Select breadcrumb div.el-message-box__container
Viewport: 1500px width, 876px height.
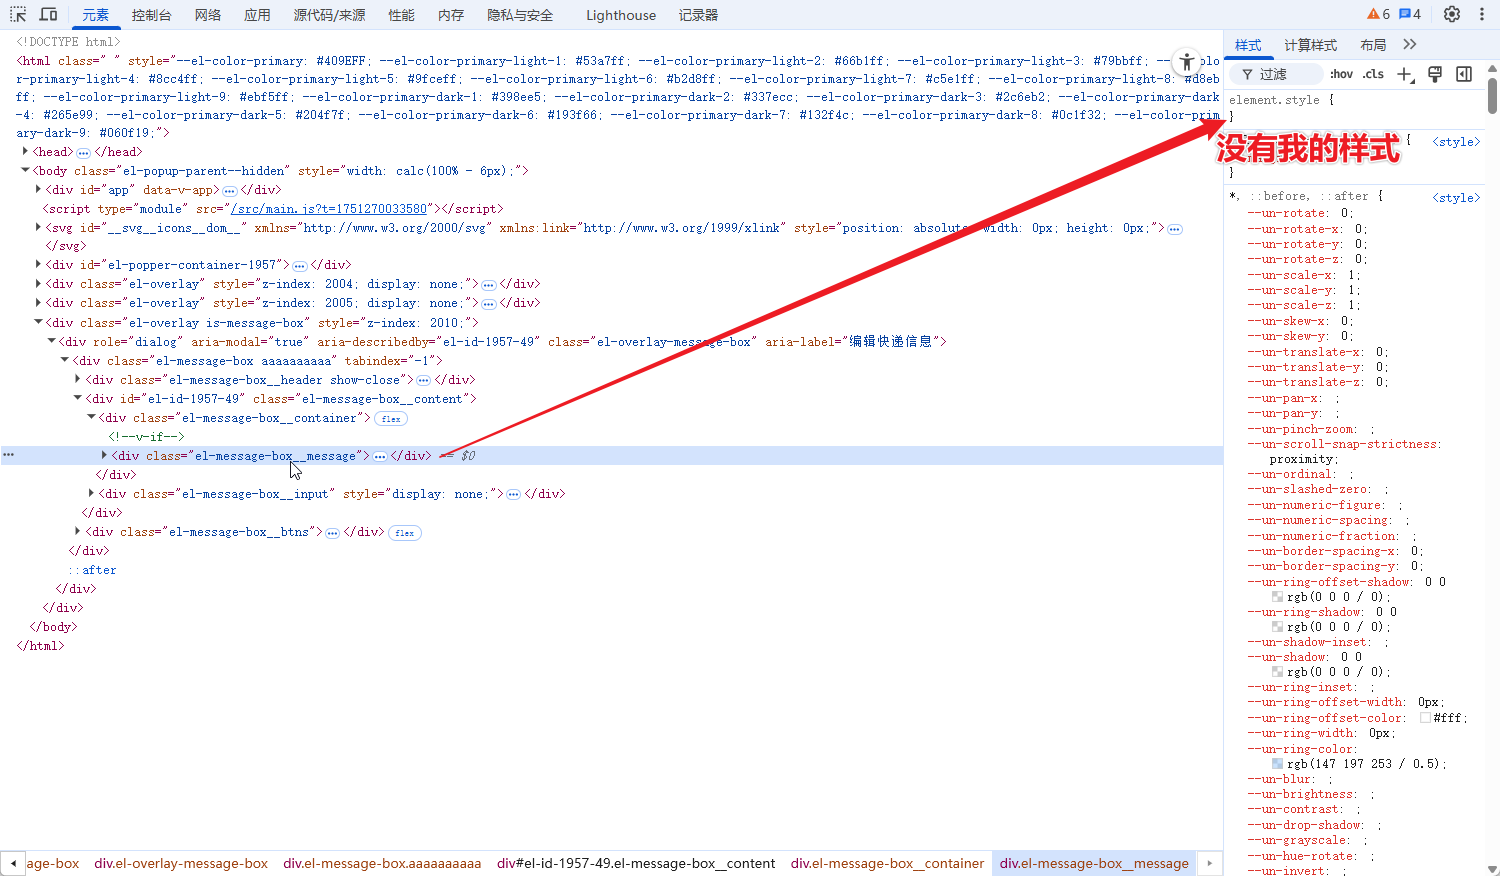click(x=887, y=863)
